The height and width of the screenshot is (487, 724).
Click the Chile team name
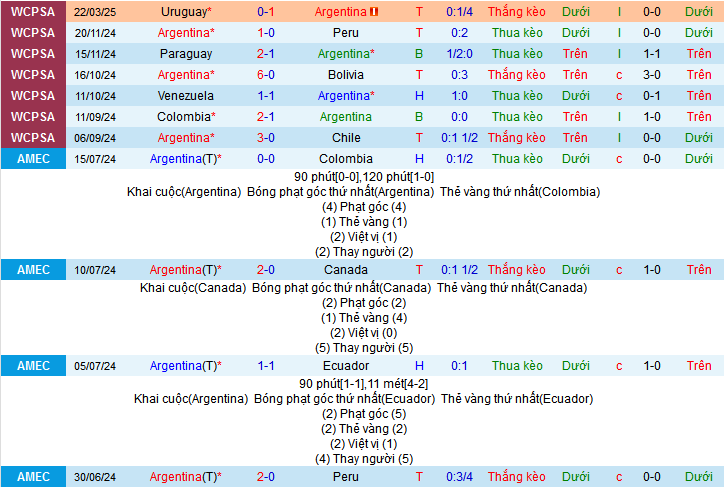[345, 138]
